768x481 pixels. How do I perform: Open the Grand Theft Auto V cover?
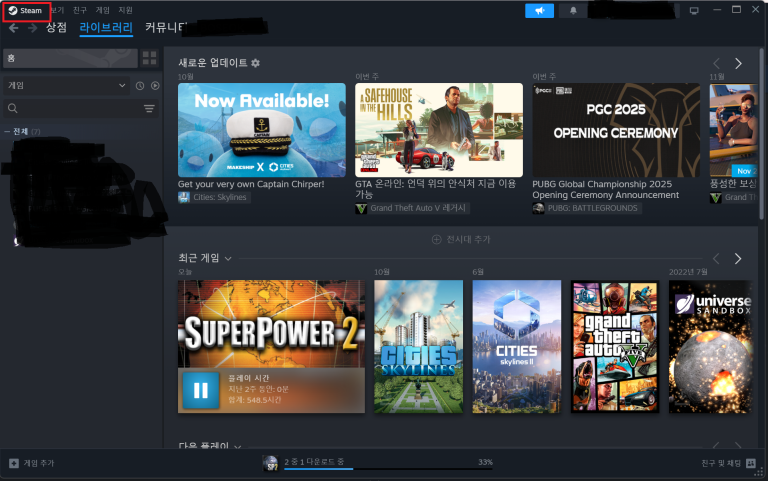coord(615,346)
